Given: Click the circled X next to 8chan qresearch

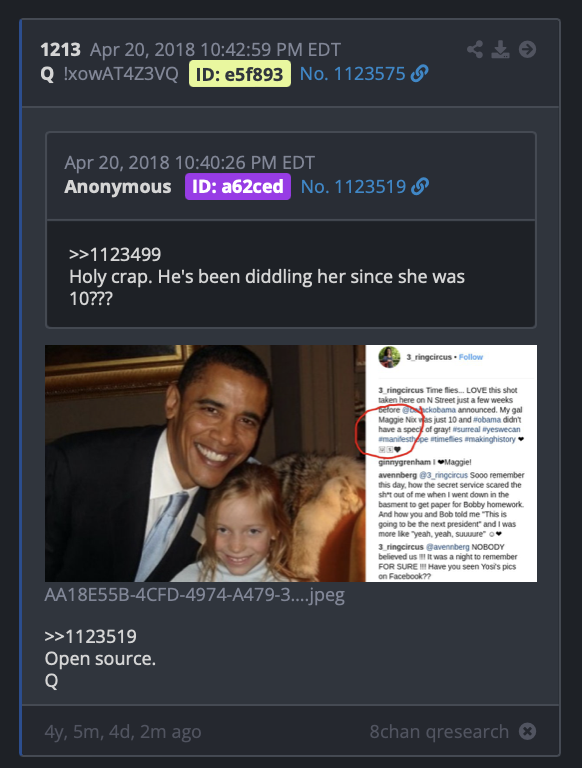Looking at the screenshot, I should (x=527, y=731).
